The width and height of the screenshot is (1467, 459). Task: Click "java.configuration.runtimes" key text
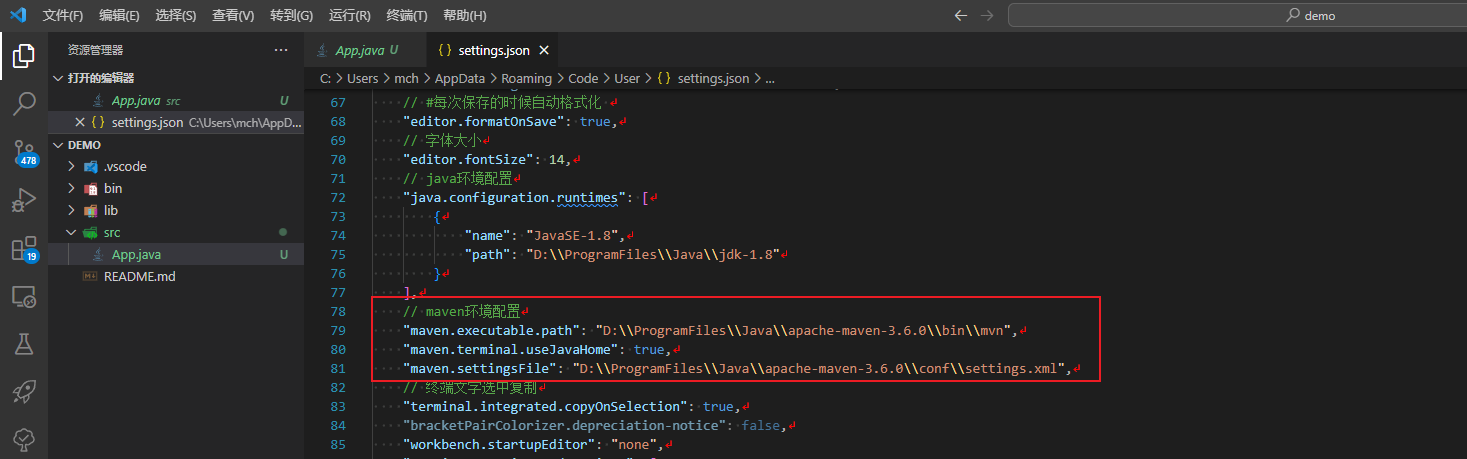514,198
